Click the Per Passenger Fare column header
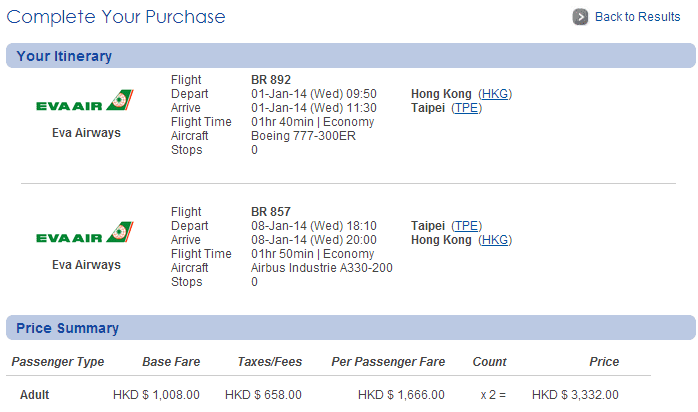698x412 pixels. tap(388, 362)
